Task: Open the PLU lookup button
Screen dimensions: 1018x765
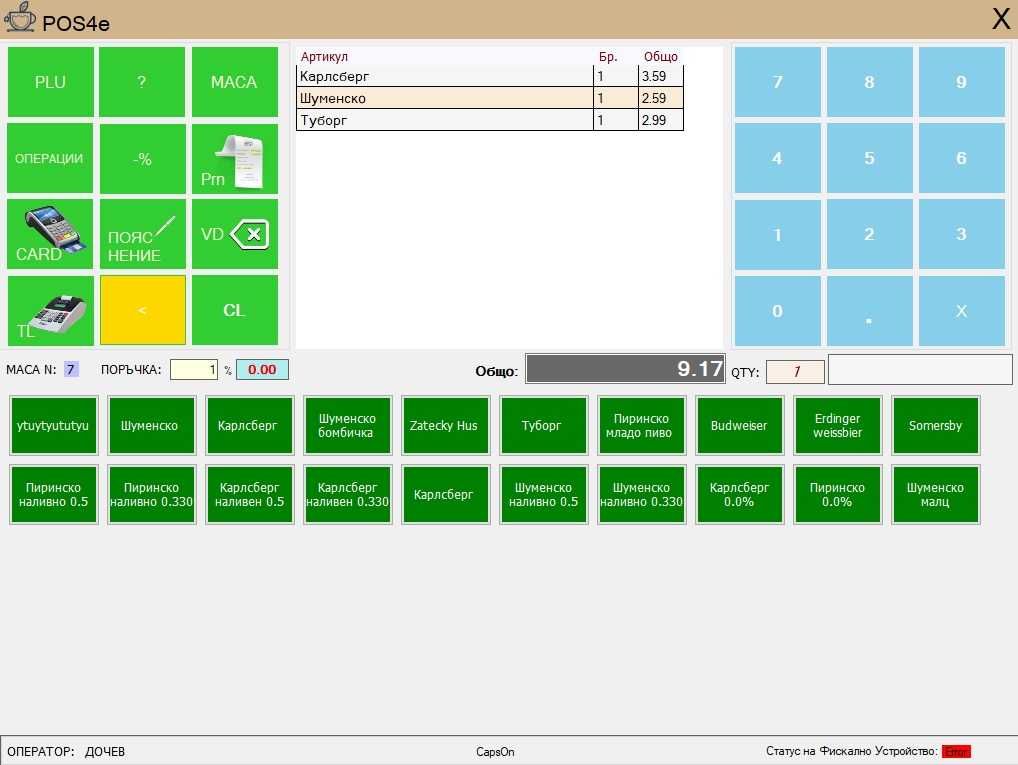Action: [x=51, y=82]
